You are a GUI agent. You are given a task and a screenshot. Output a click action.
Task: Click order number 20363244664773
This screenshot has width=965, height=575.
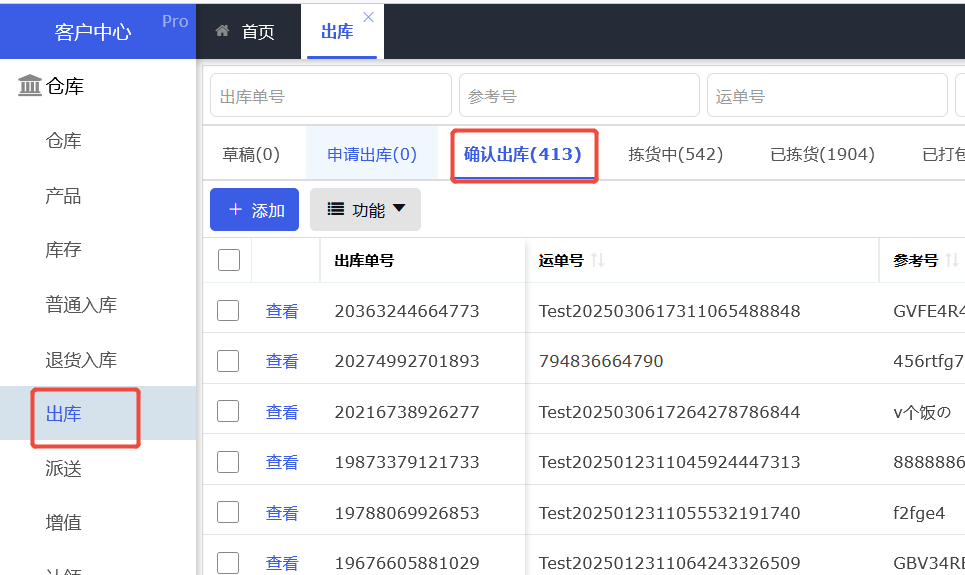coord(407,311)
